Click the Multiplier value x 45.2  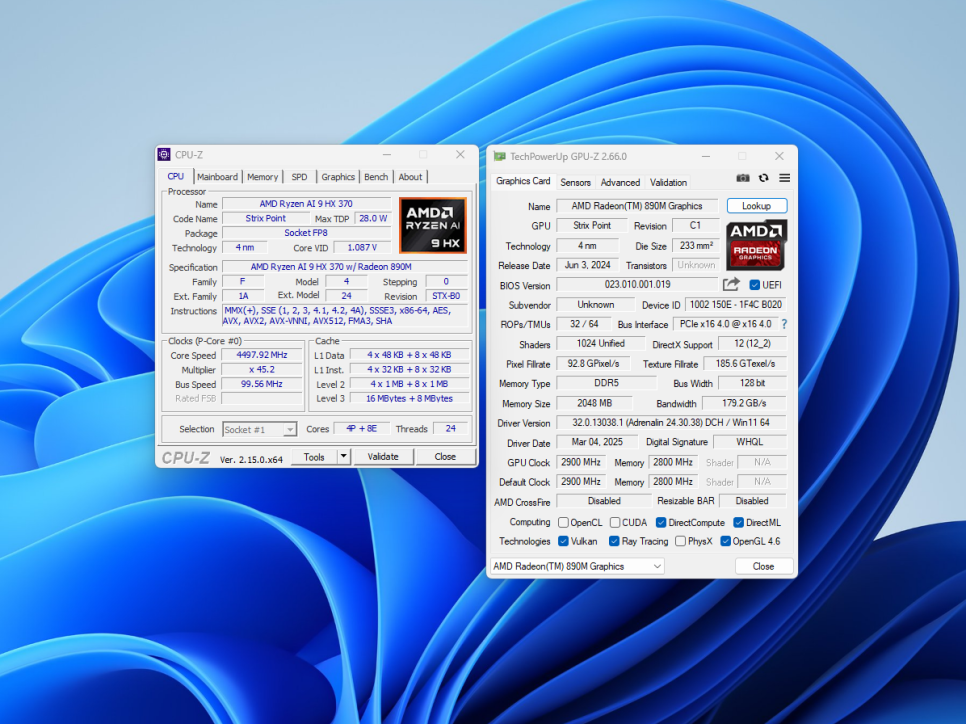[x=262, y=370]
